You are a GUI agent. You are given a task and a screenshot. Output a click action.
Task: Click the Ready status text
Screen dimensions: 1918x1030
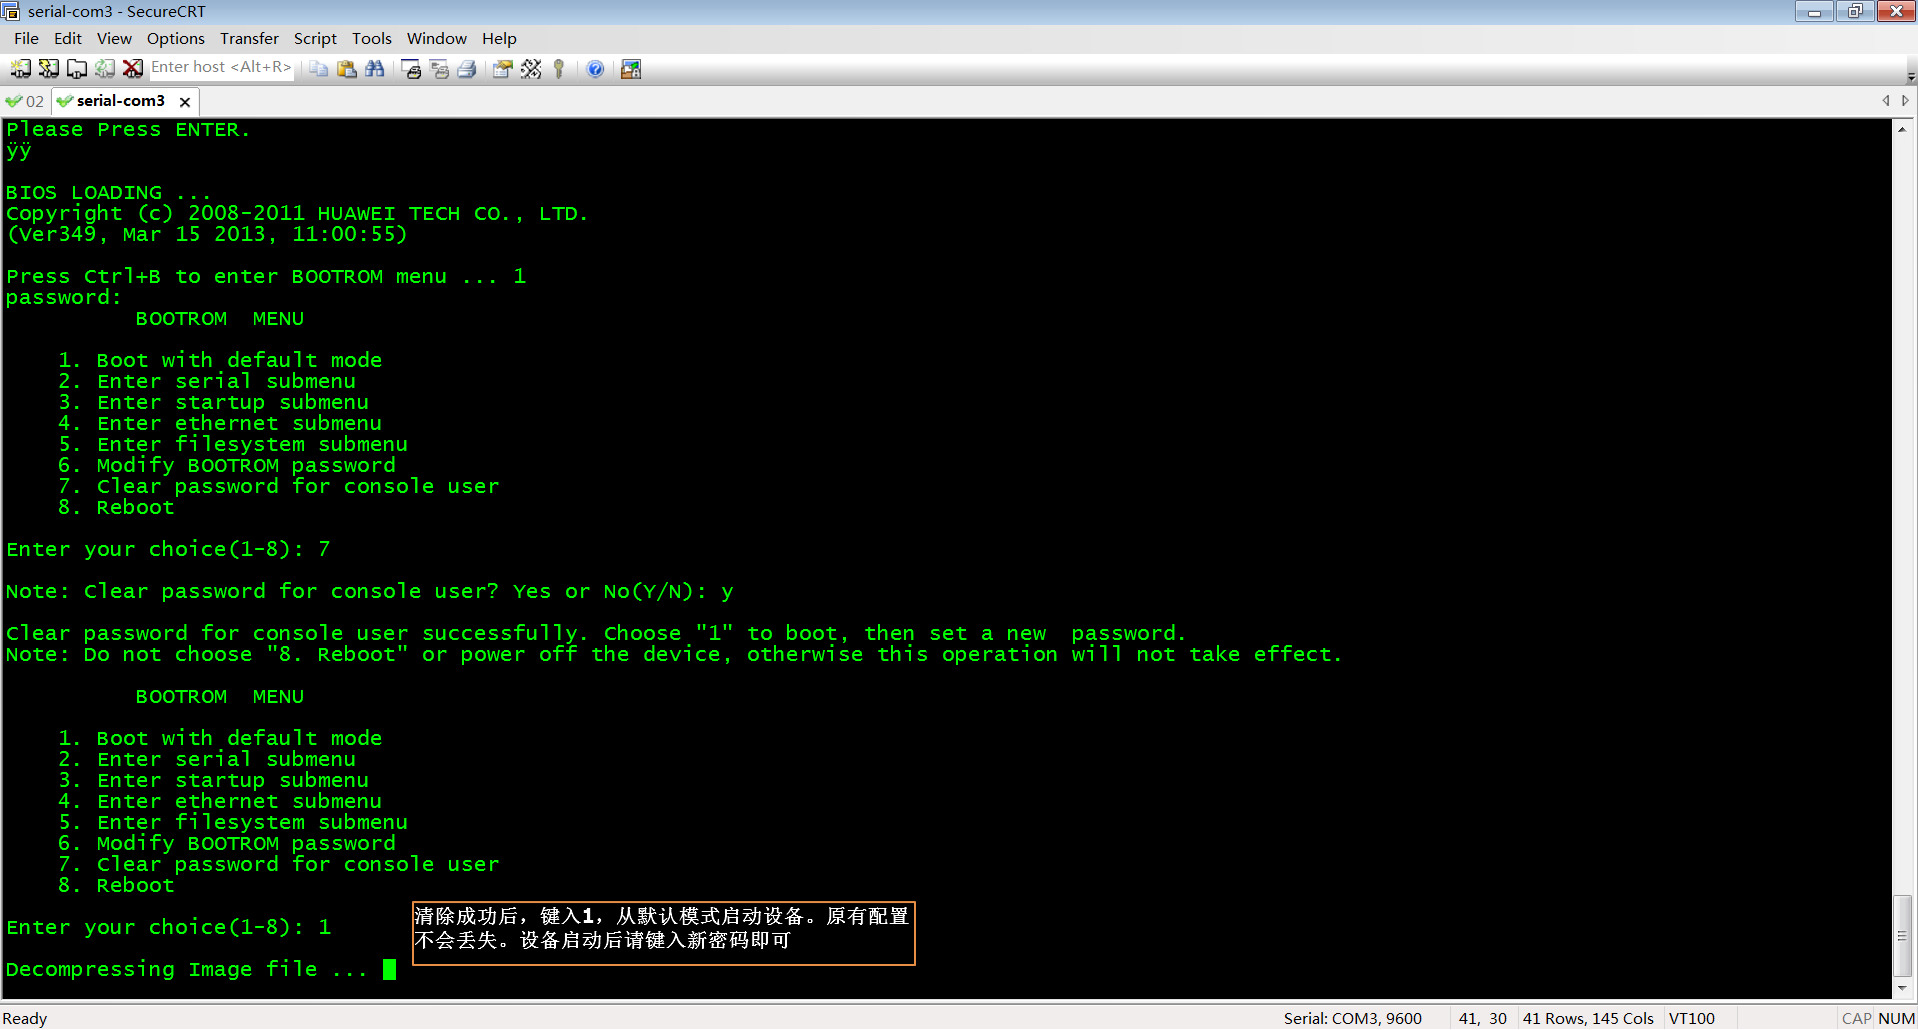pos(25,1018)
